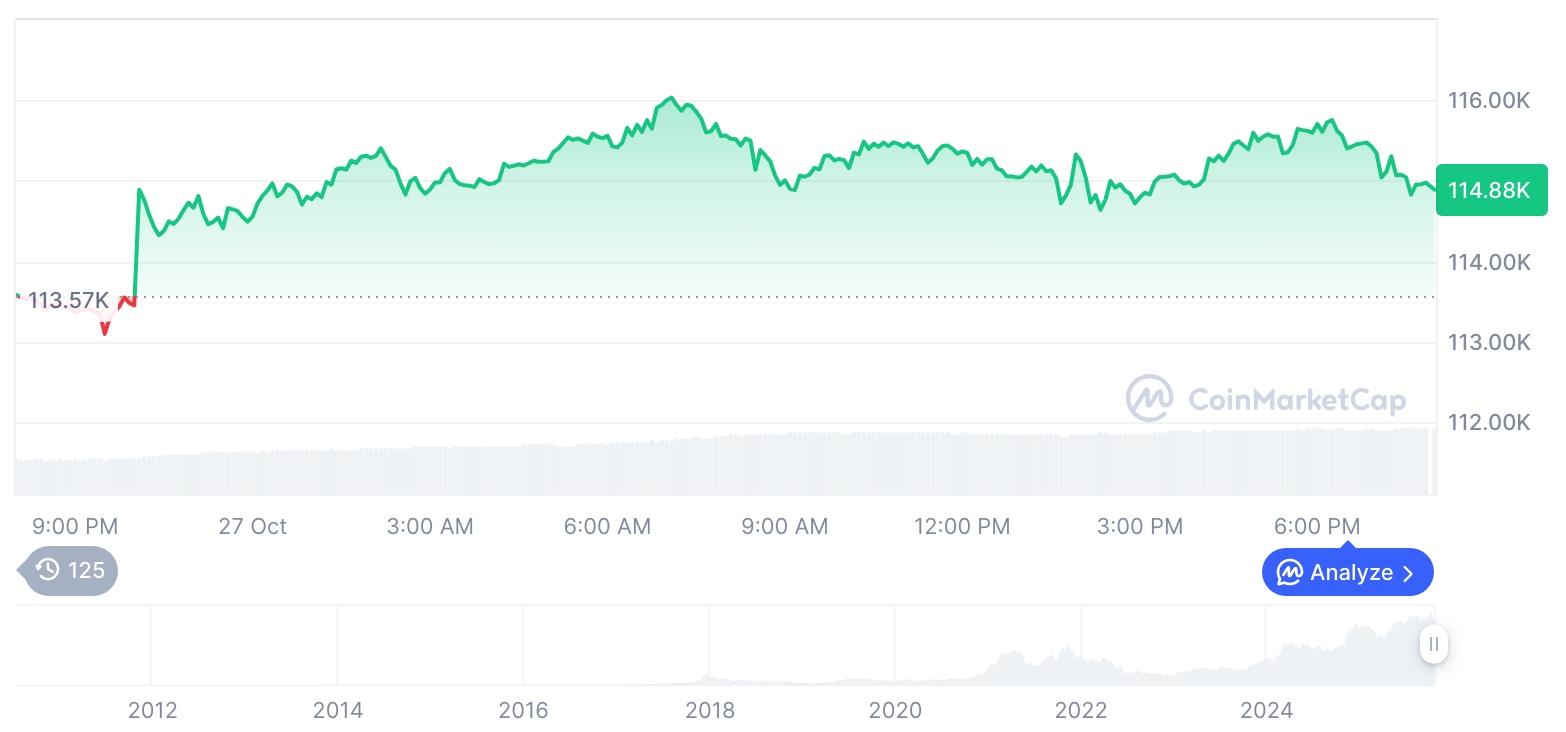Jump to 2012 on the overview timeline
The height and width of the screenshot is (732, 1566).
click(x=152, y=710)
